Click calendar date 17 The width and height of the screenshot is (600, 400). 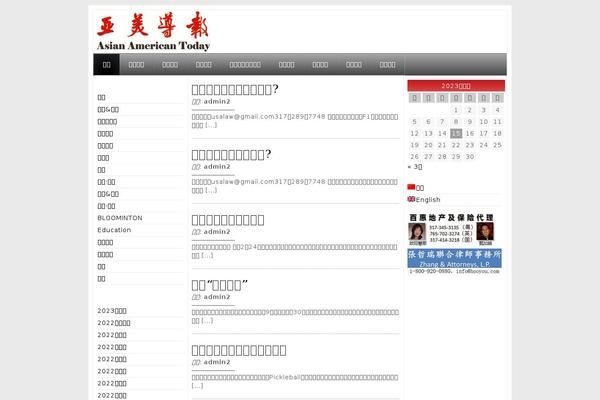pyautogui.click(x=483, y=133)
